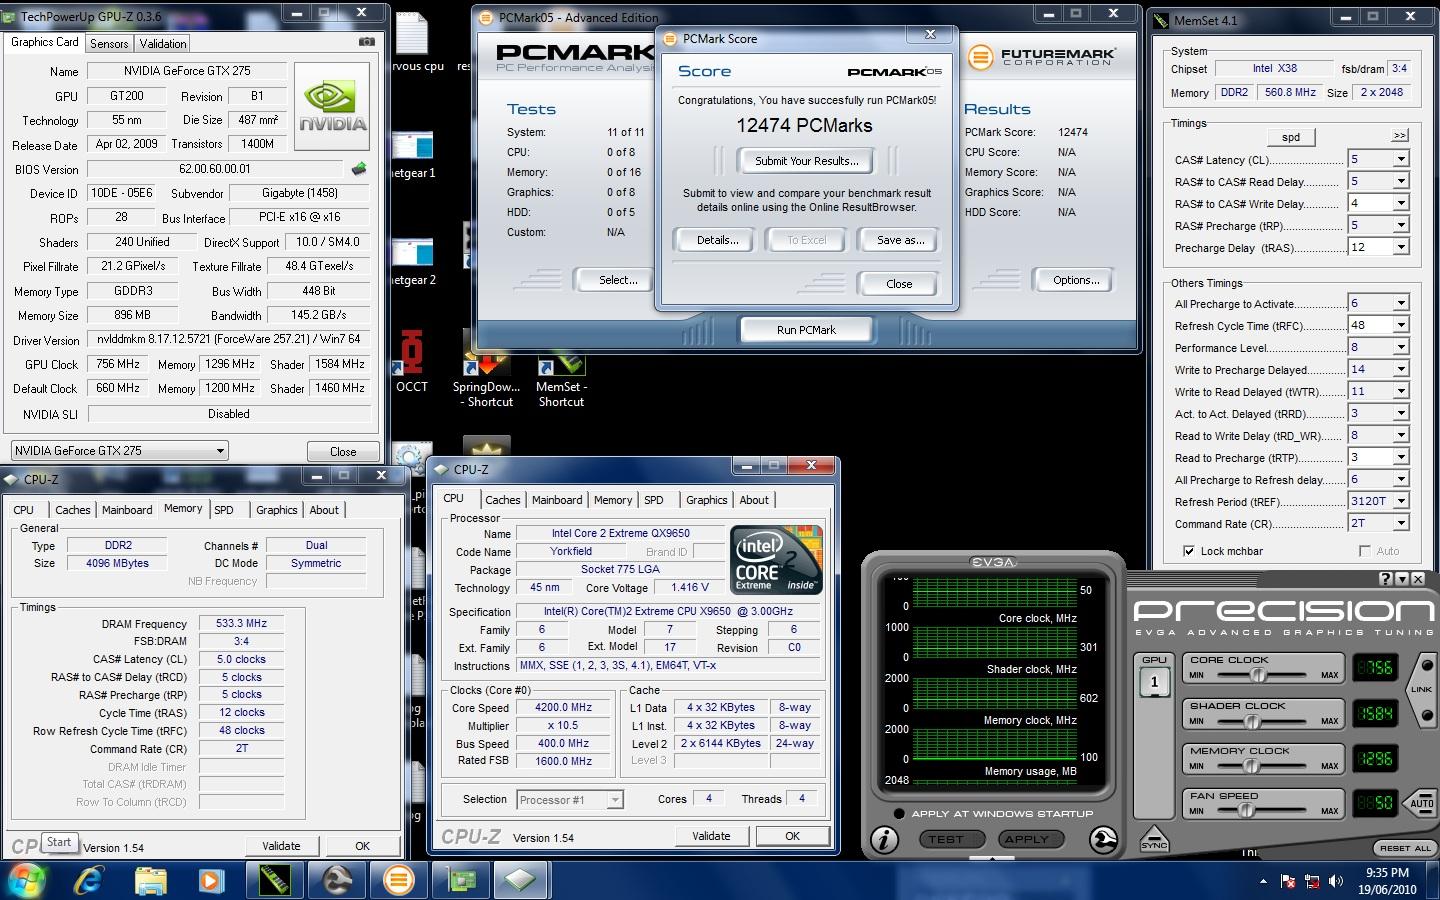Toggle AUTO fan speed in Precision
The image size is (1440, 900).
point(1421,802)
